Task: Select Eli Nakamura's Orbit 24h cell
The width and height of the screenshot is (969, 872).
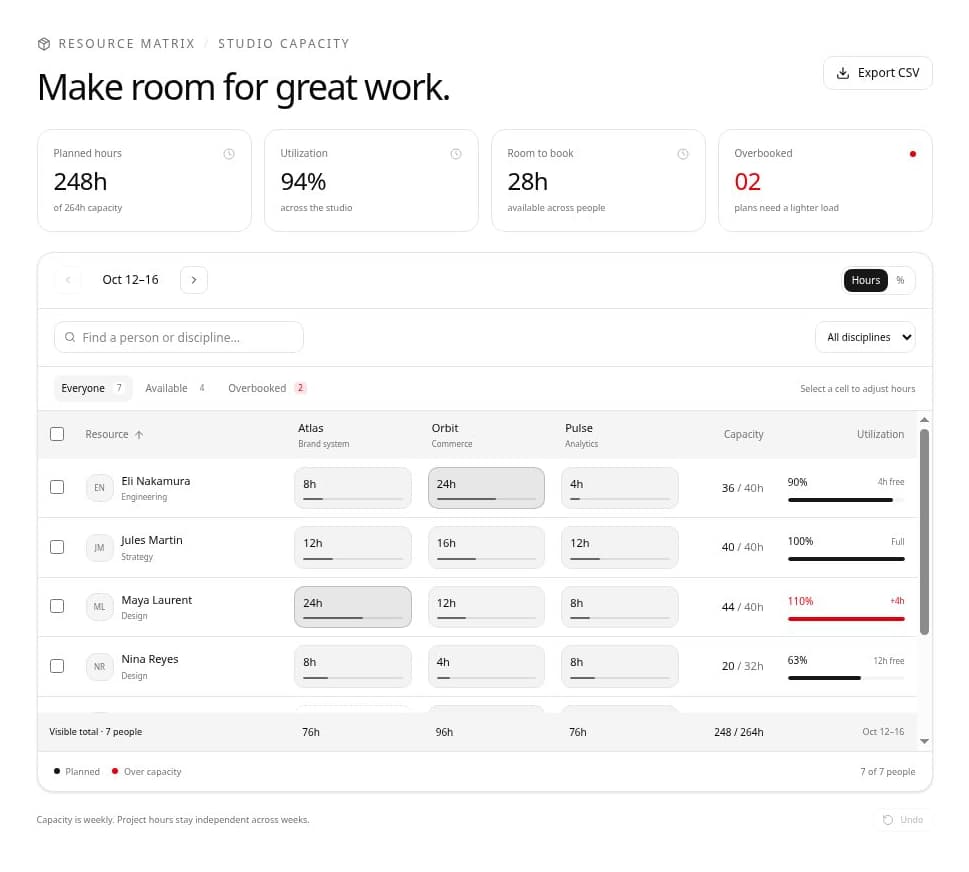Action: pyautogui.click(x=486, y=488)
